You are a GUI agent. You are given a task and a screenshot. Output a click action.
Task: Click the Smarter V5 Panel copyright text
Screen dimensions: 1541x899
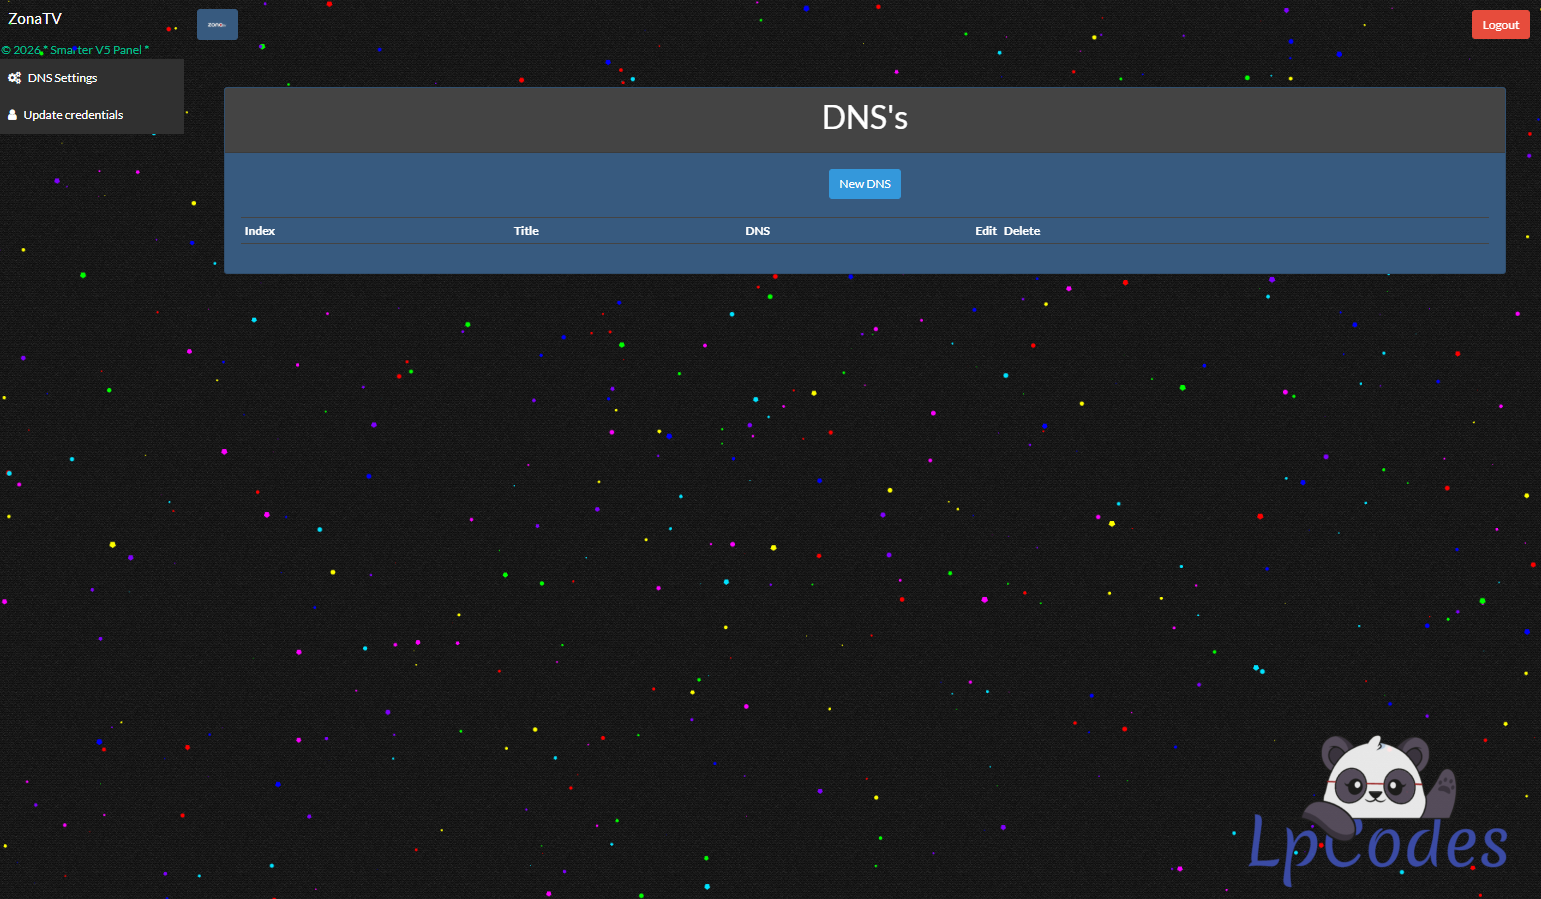point(75,50)
